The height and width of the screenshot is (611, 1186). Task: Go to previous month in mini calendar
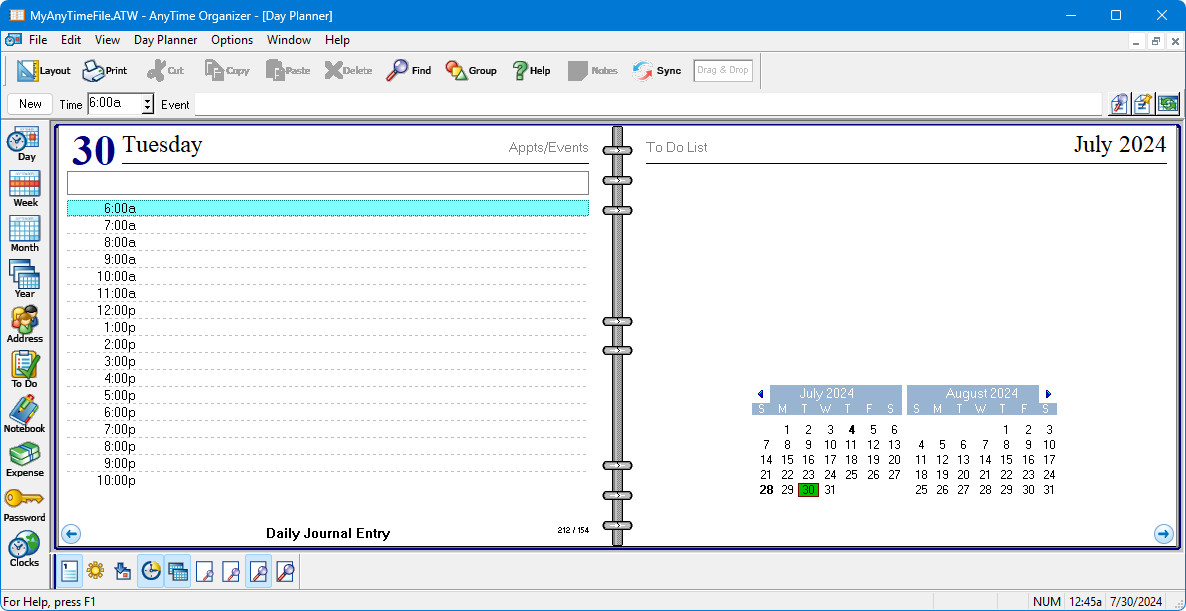pyautogui.click(x=760, y=394)
